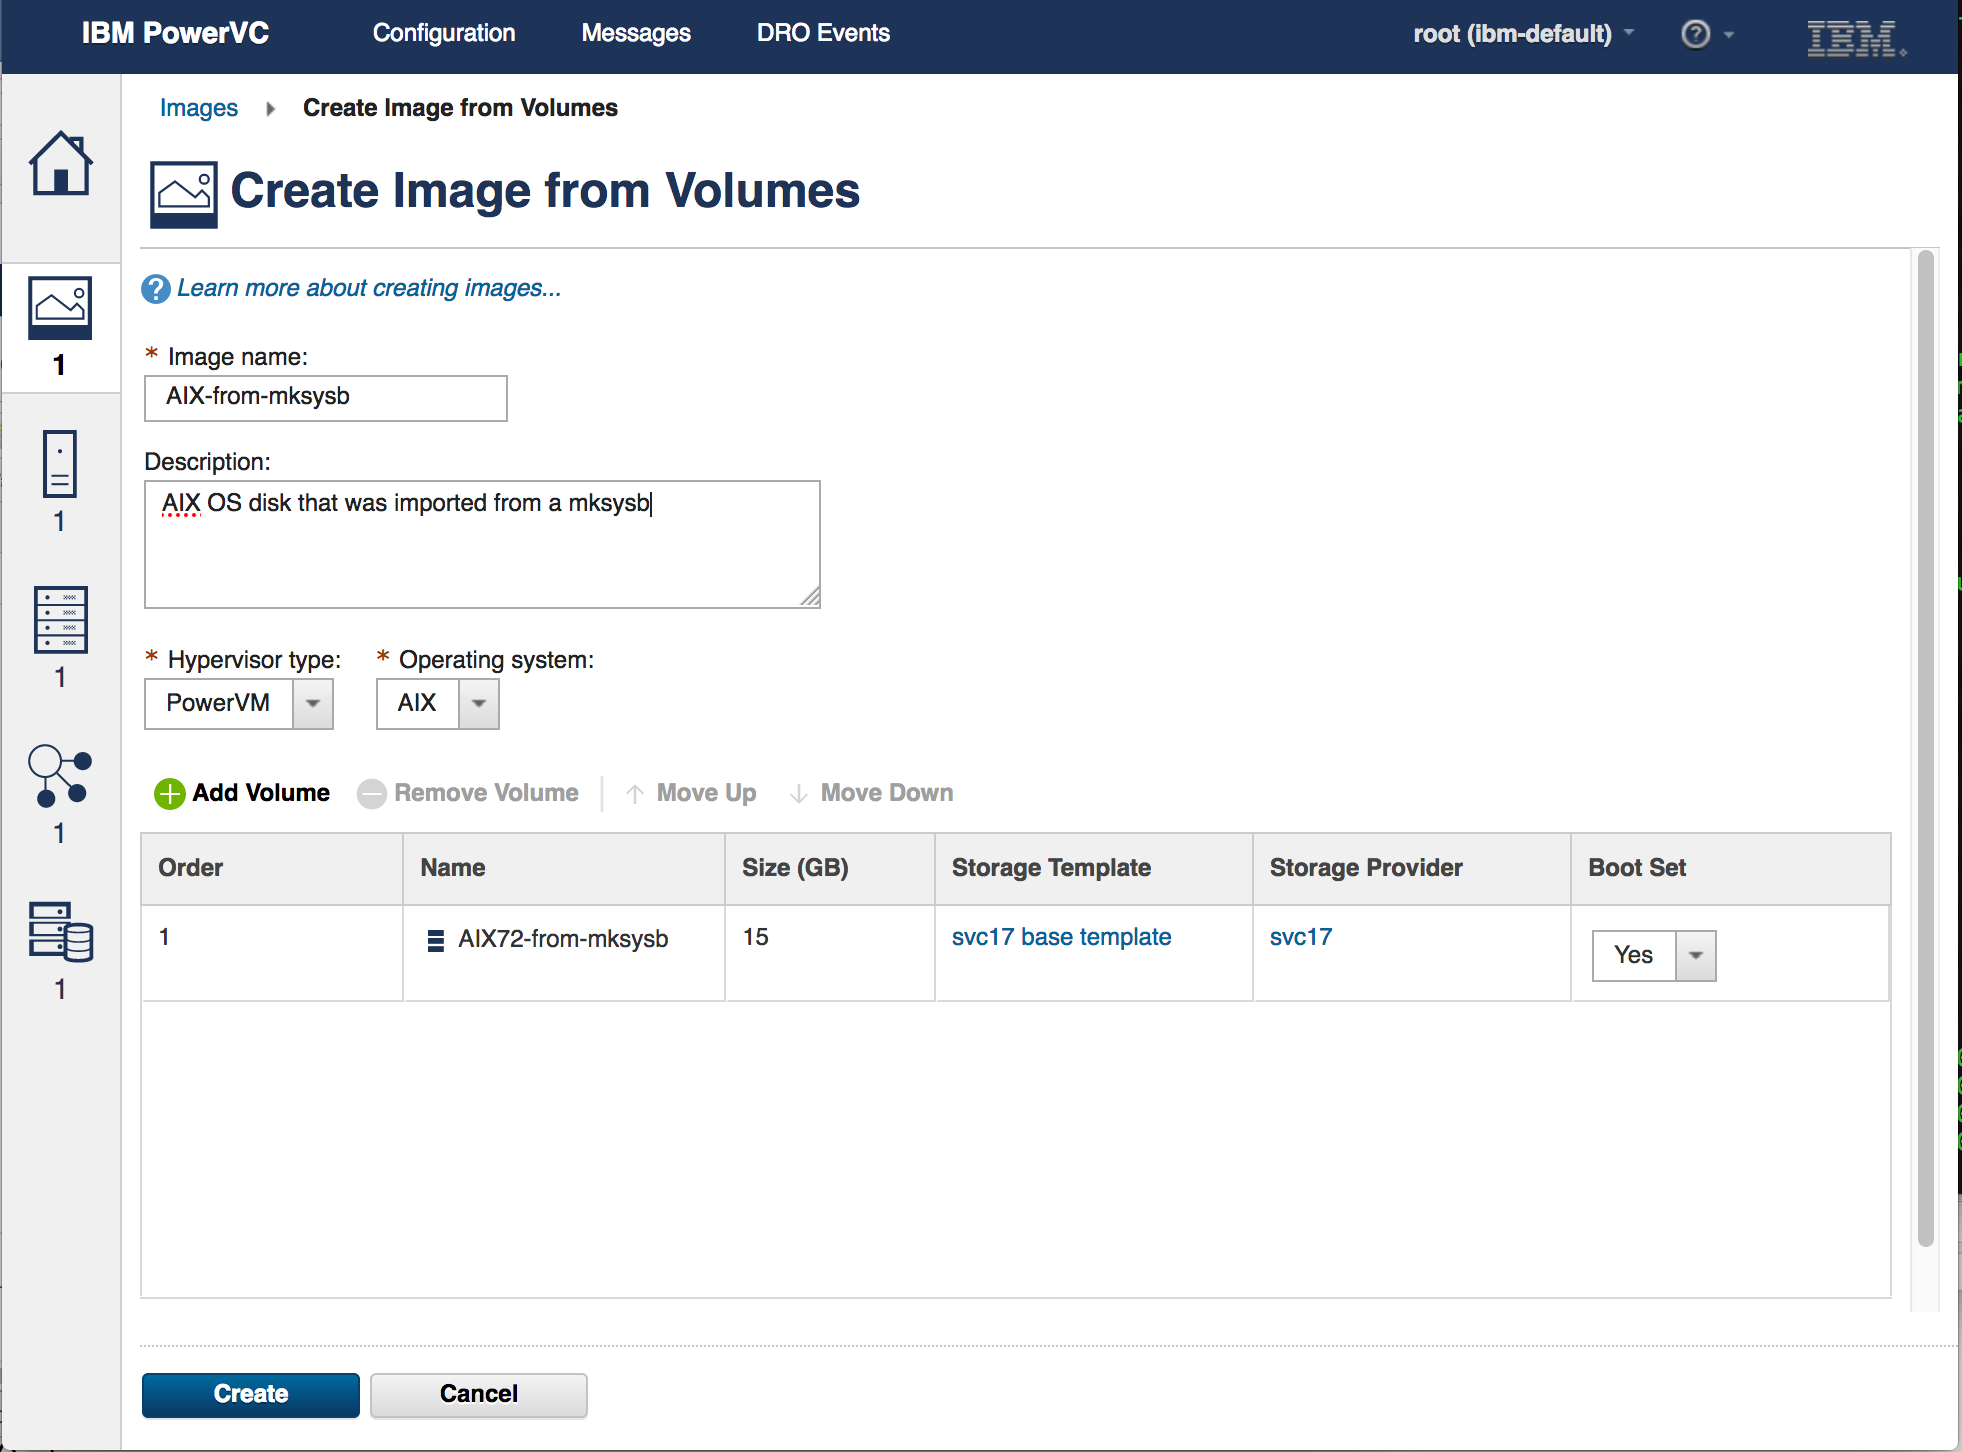Click the Boot Set column header
Image resolution: width=1962 pixels, height=1452 pixels.
pos(1731,868)
